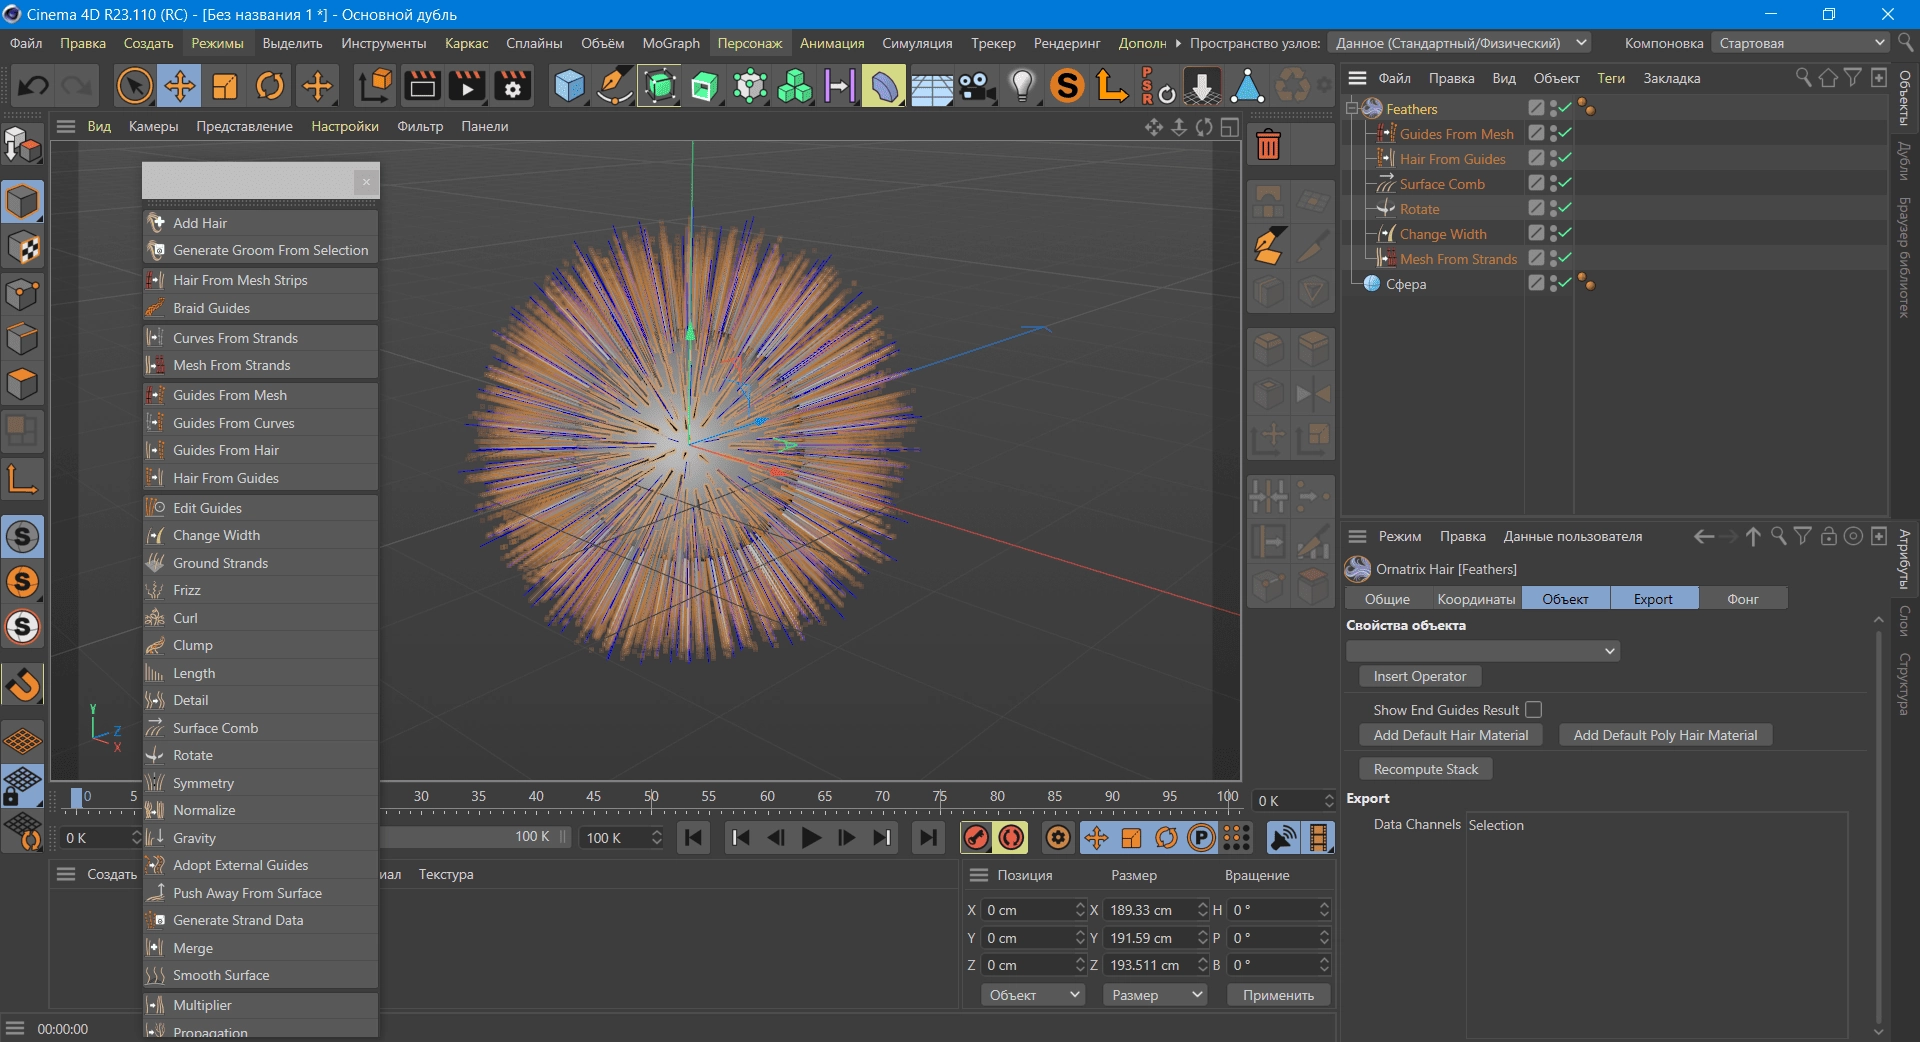
Task: Toggle green checkmark of Rotate operator
Action: [x=1565, y=208]
